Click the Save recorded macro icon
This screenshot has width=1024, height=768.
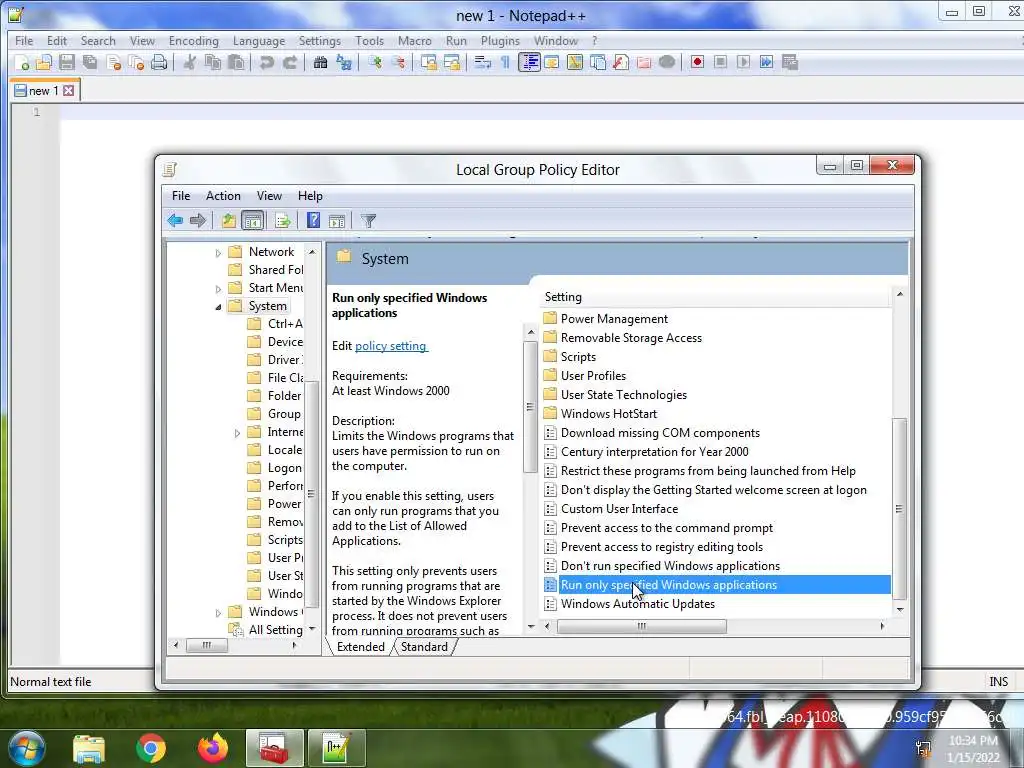point(790,62)
